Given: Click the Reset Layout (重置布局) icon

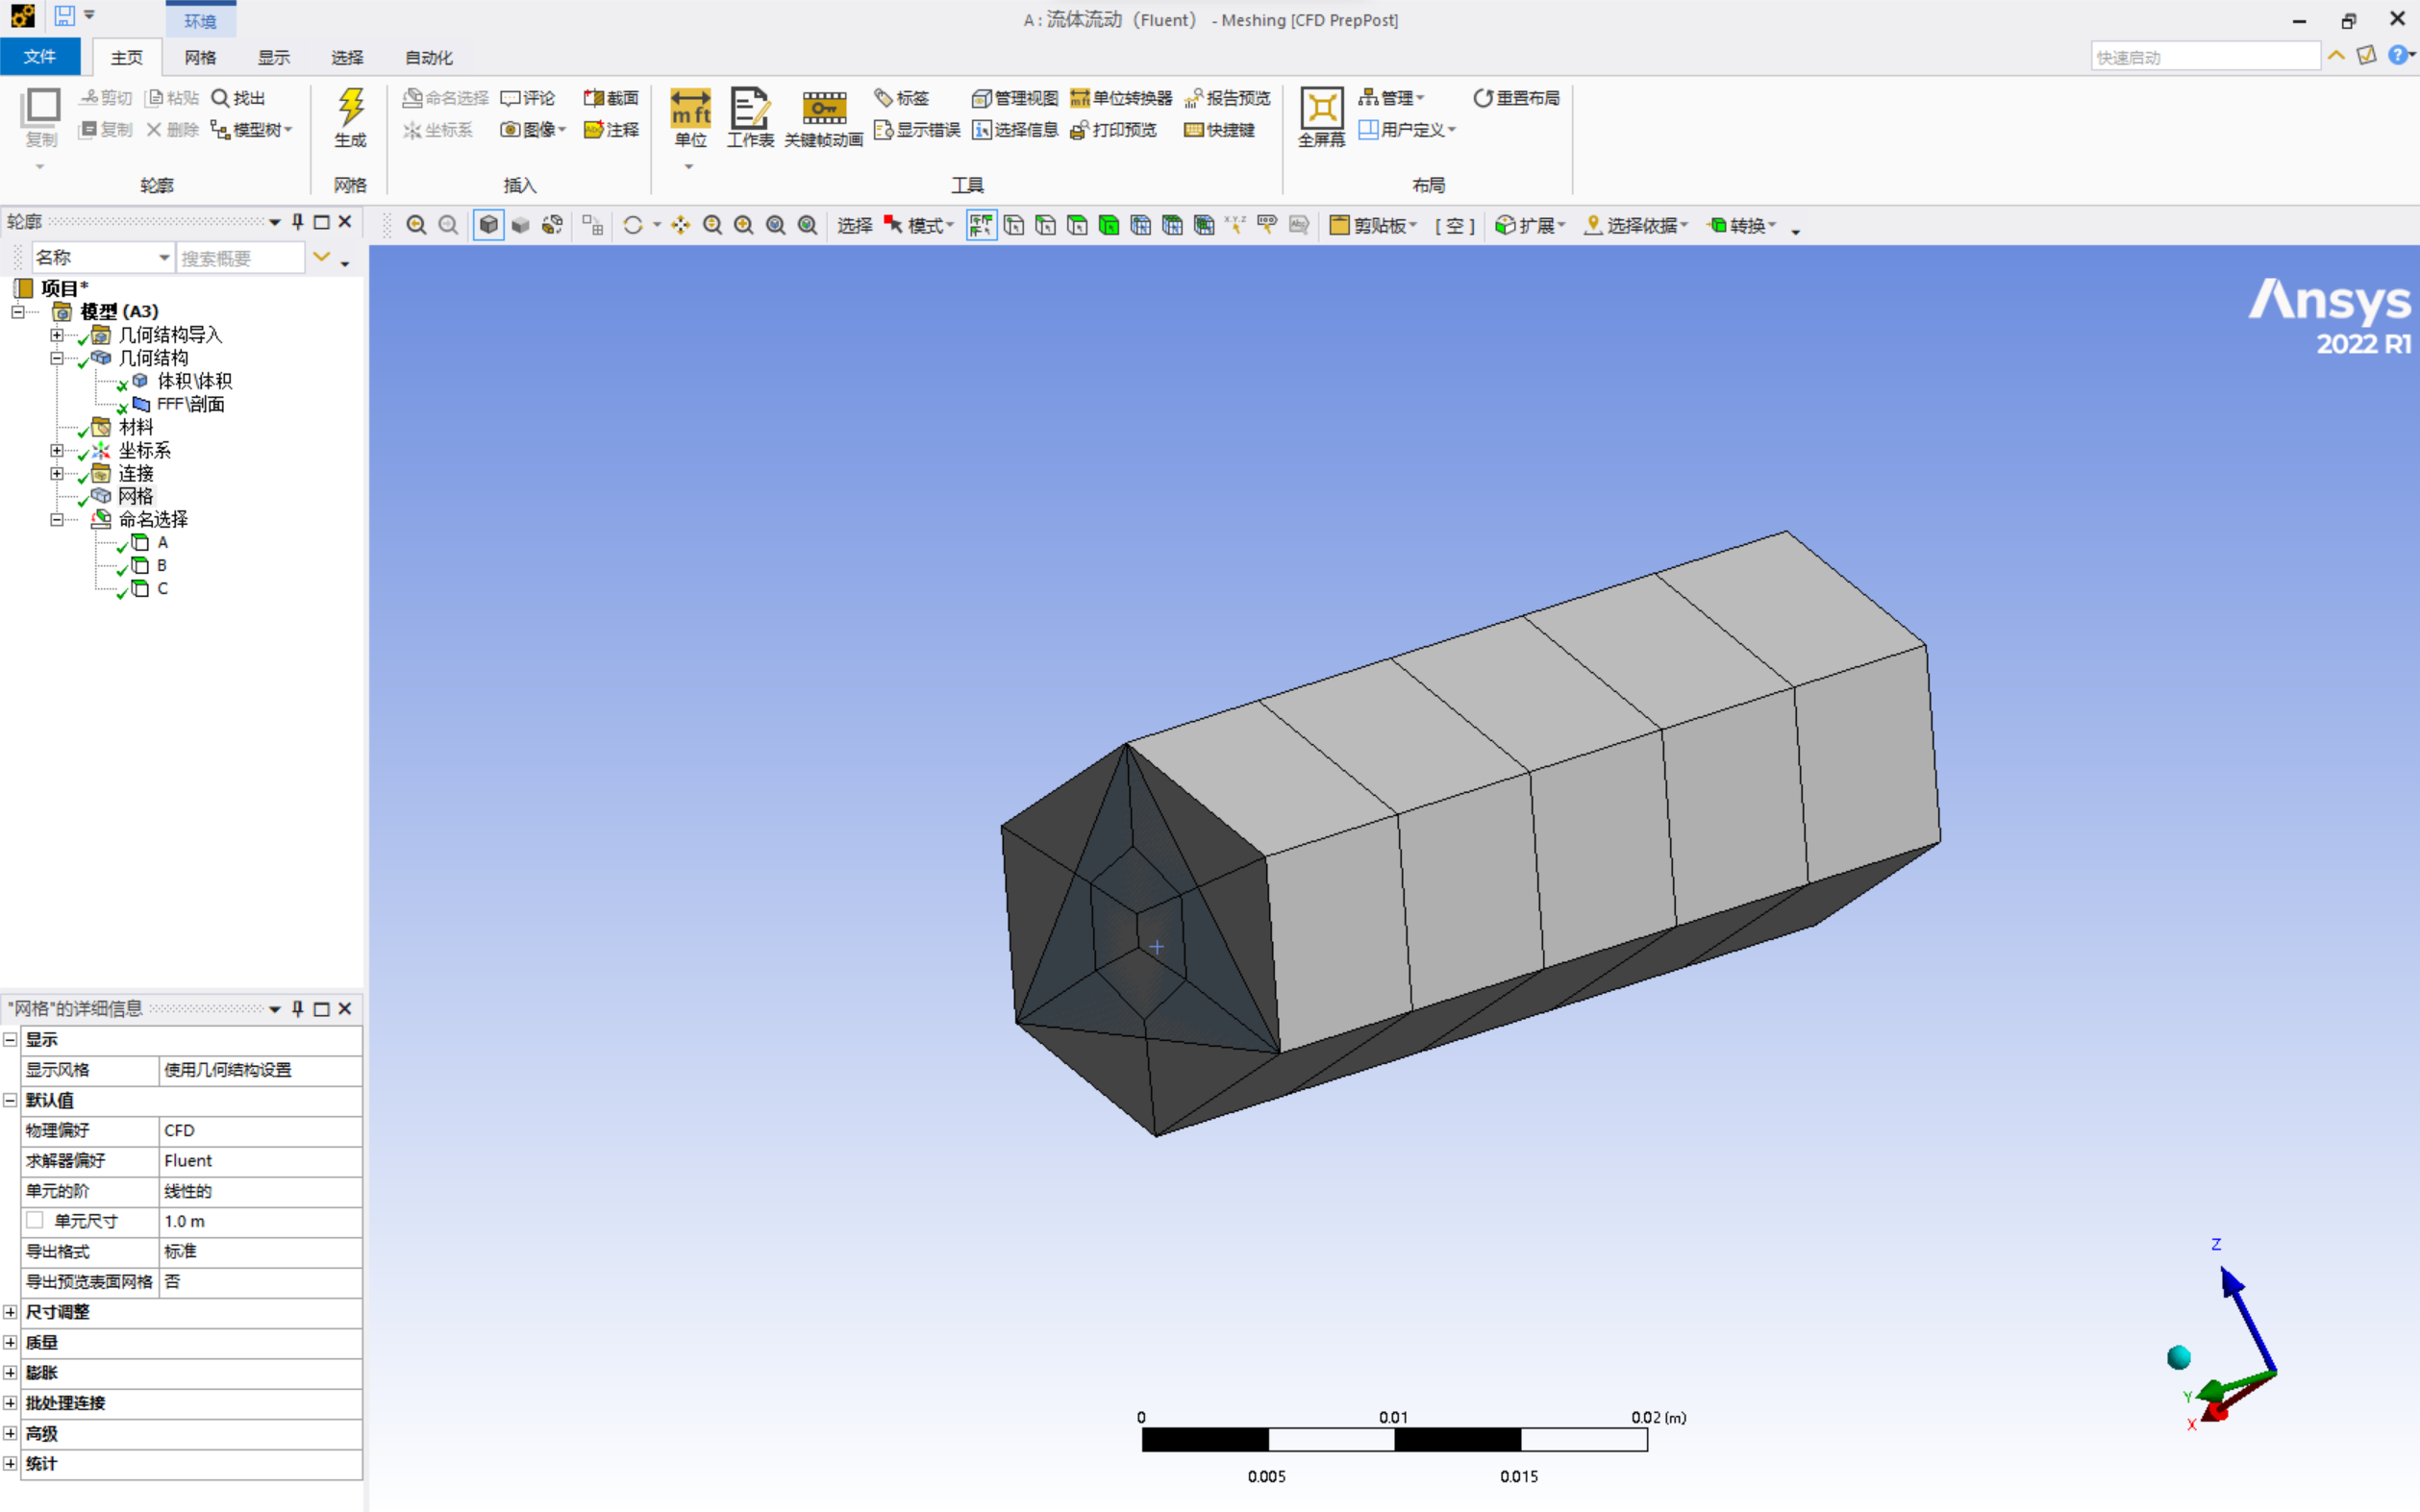Looking at the screenshot, I should pos(1516,98).
